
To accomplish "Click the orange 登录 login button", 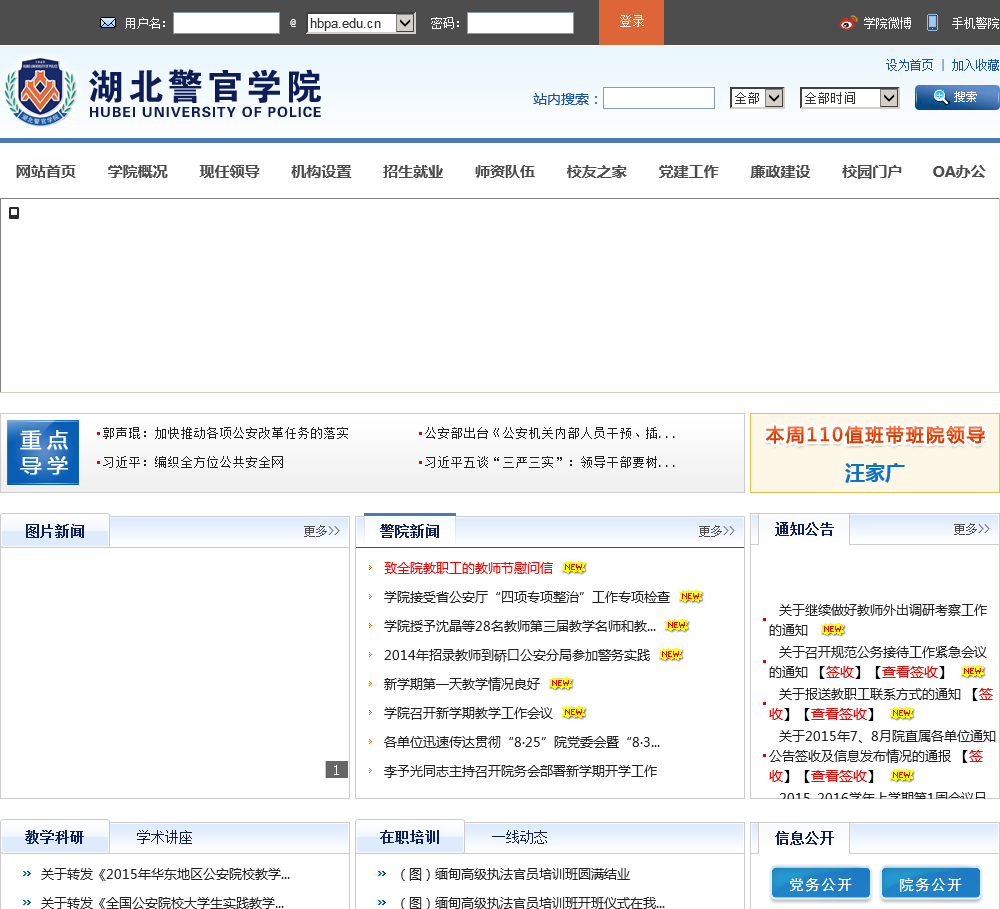I will click(x=631, y=22).
